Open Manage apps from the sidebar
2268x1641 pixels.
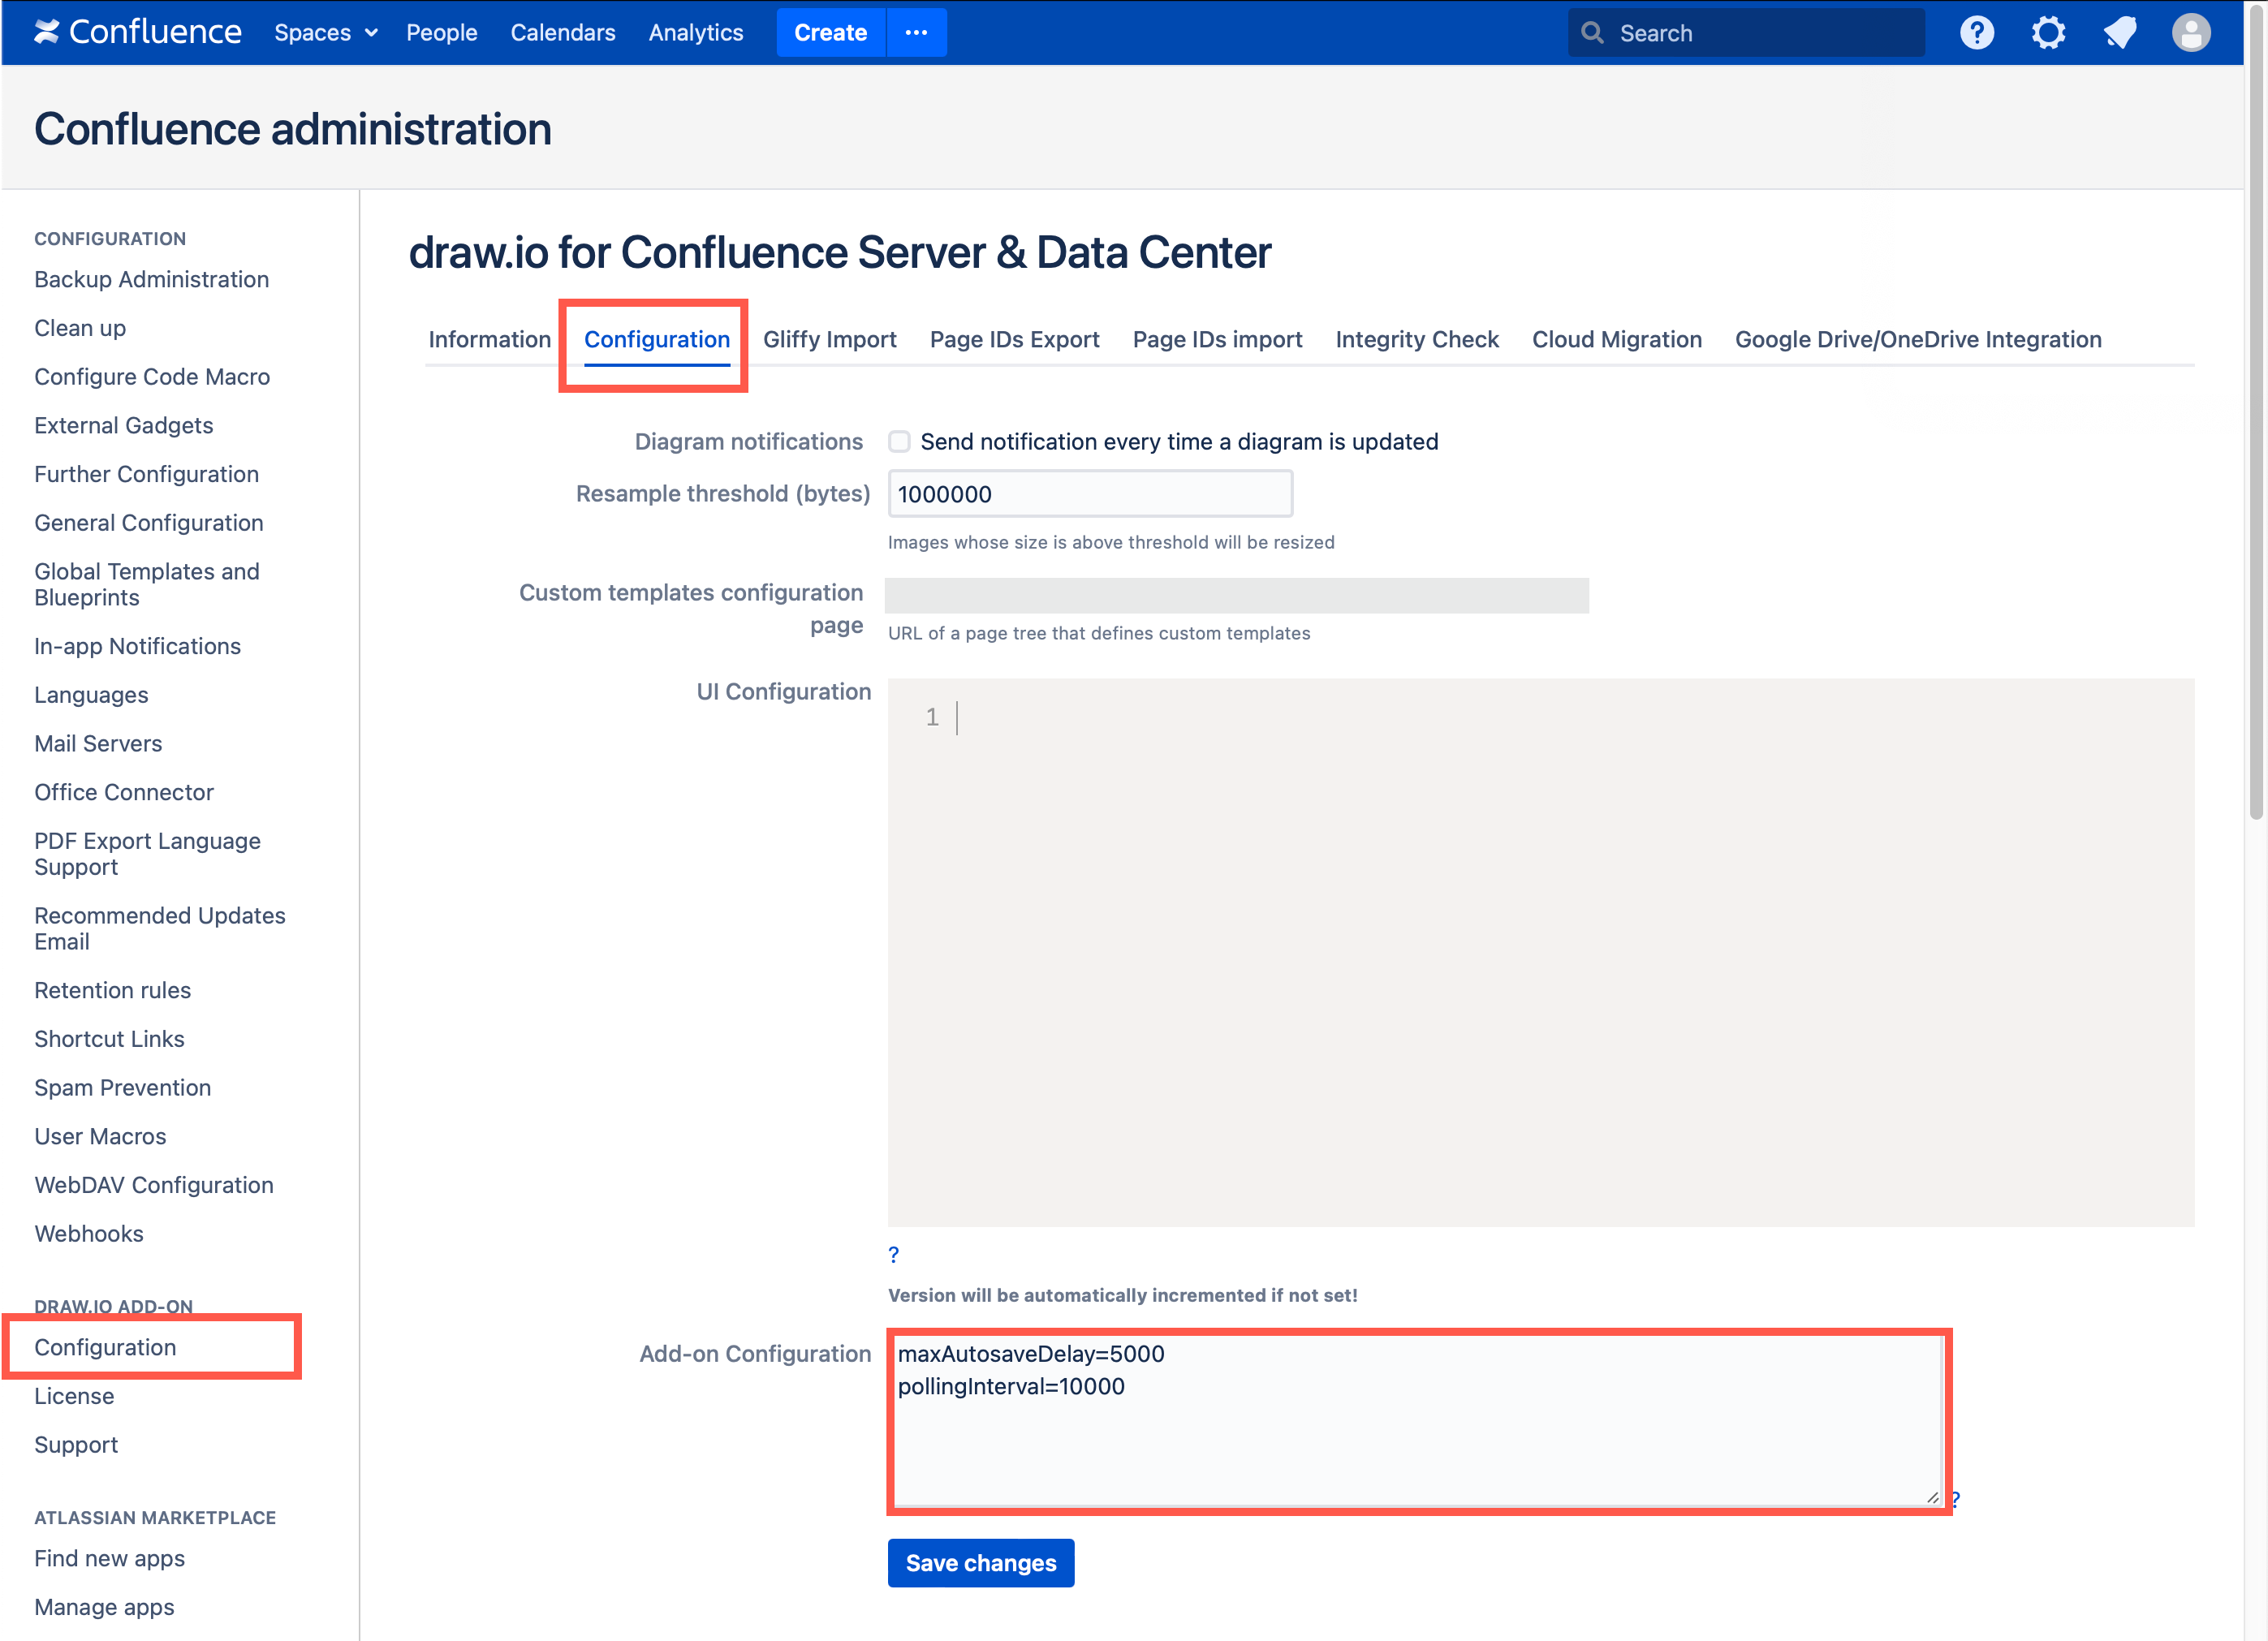pyautogui.click(x=104, y=1607)
